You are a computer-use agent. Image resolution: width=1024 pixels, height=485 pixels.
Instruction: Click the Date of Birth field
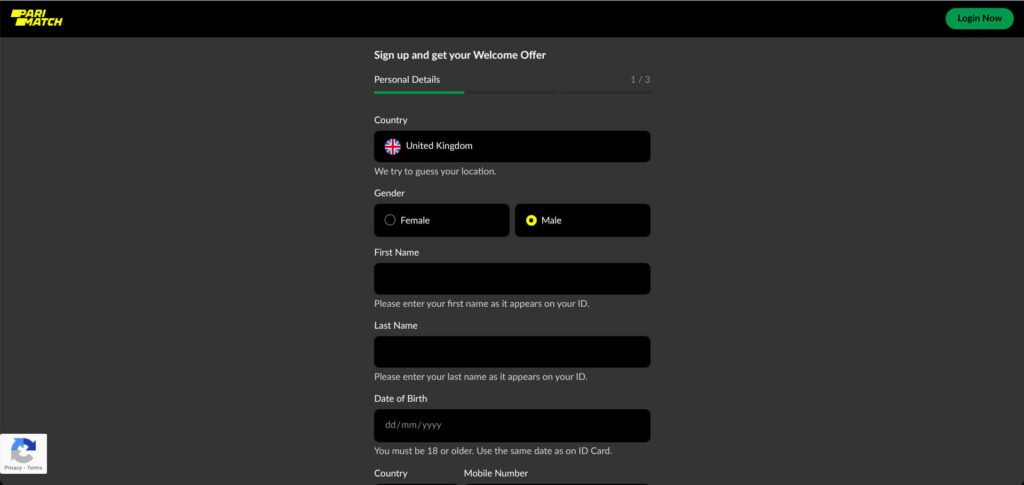511,426
